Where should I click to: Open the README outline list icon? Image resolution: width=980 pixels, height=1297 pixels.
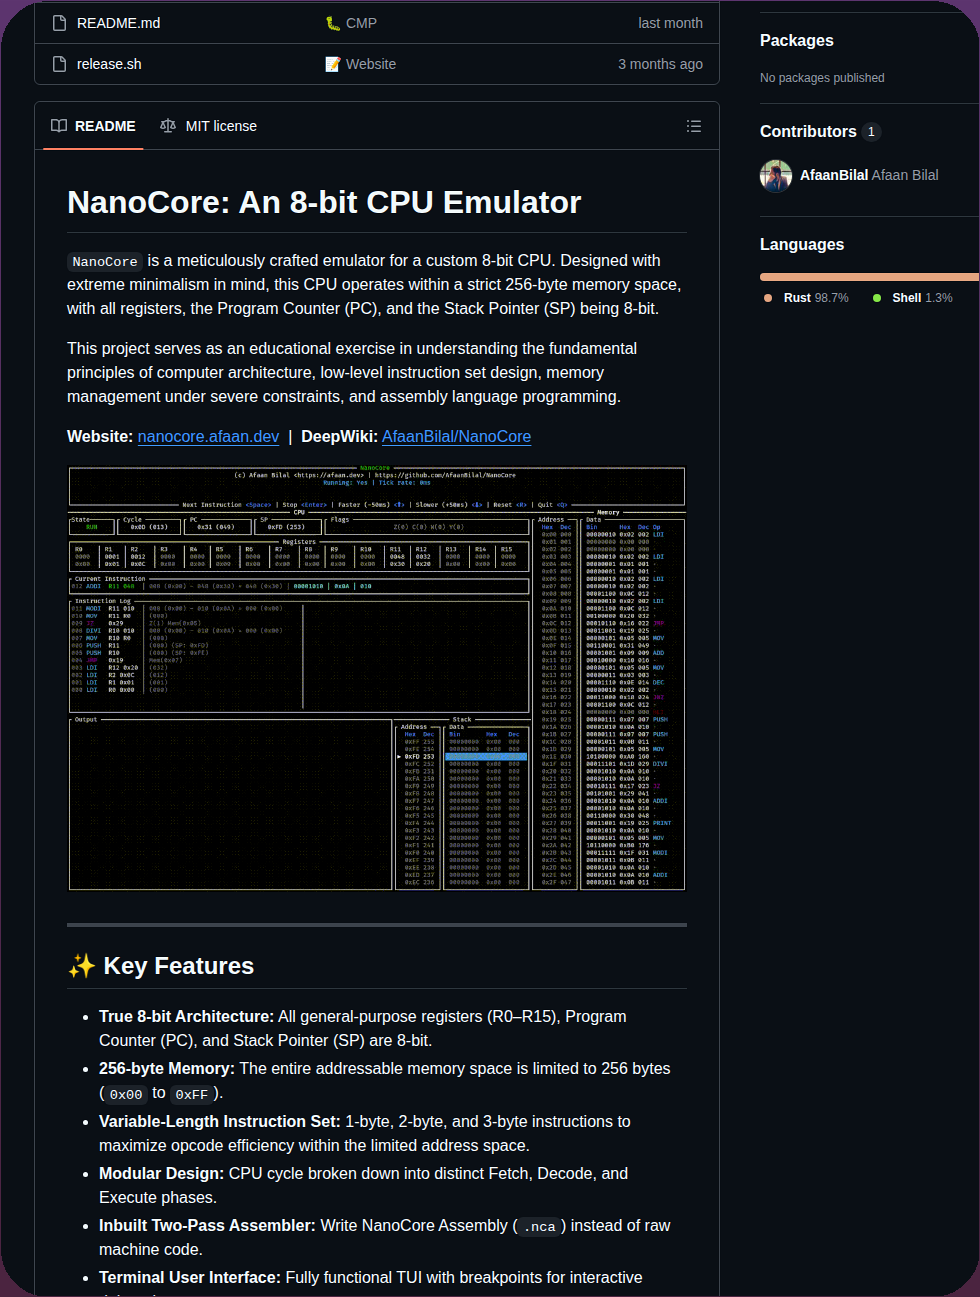694,126
